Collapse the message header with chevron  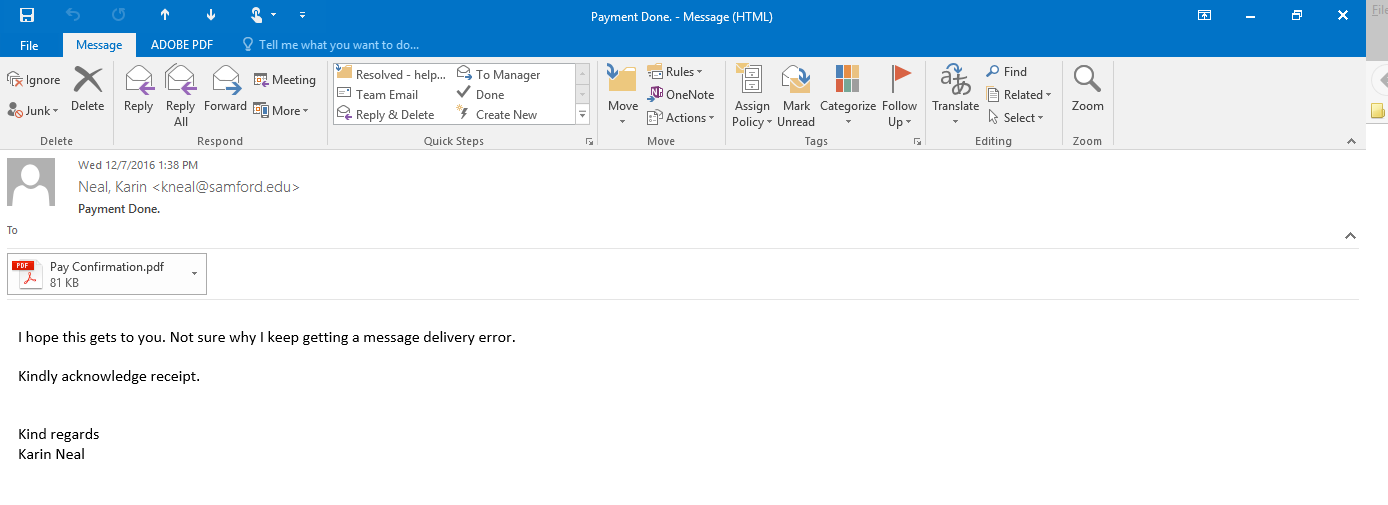(1350, 236)
